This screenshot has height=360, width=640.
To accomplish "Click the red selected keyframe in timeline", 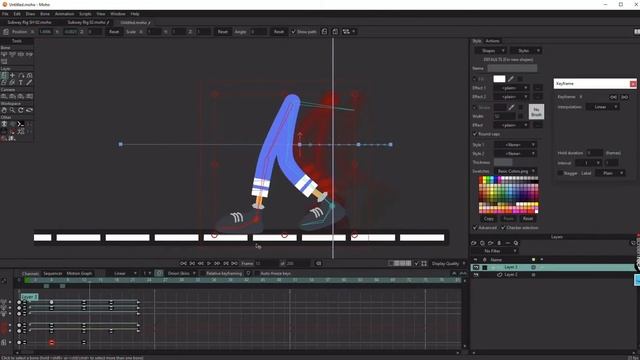I will [x=51, y=342].
